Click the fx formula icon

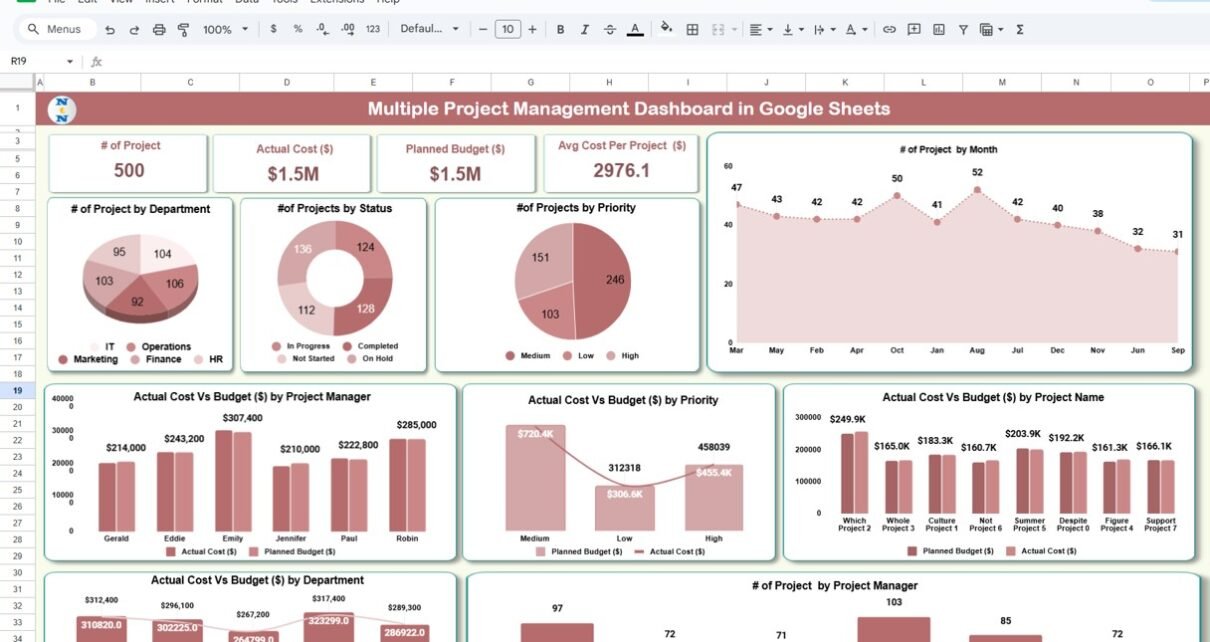[x=97, y=62]
